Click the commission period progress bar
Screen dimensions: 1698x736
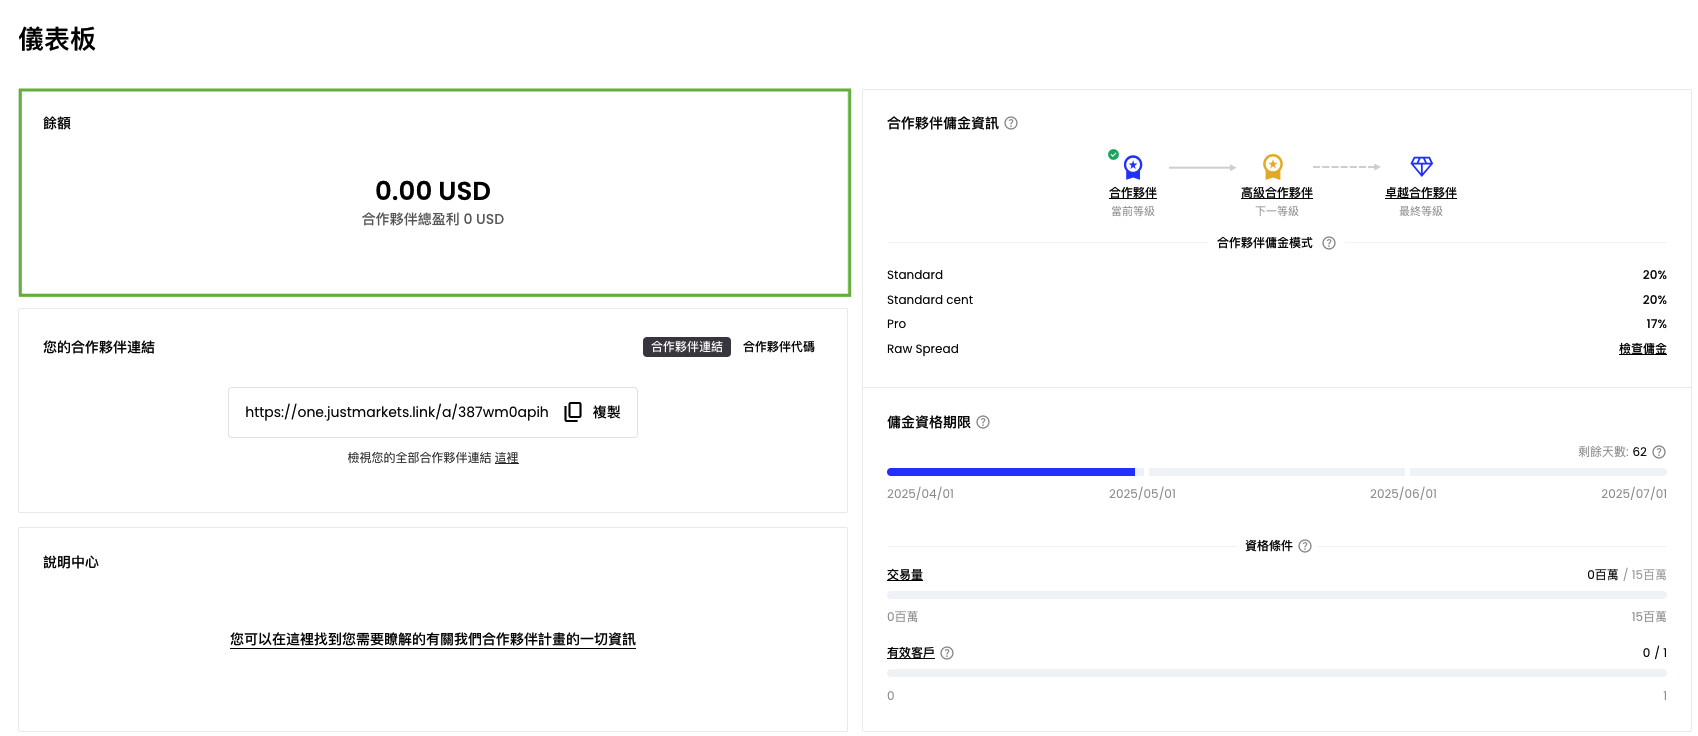[x=1277, y=472]
